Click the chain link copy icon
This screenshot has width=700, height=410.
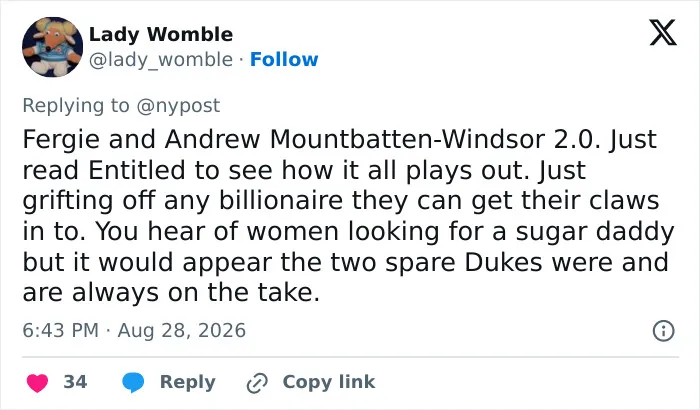(257, 383)
